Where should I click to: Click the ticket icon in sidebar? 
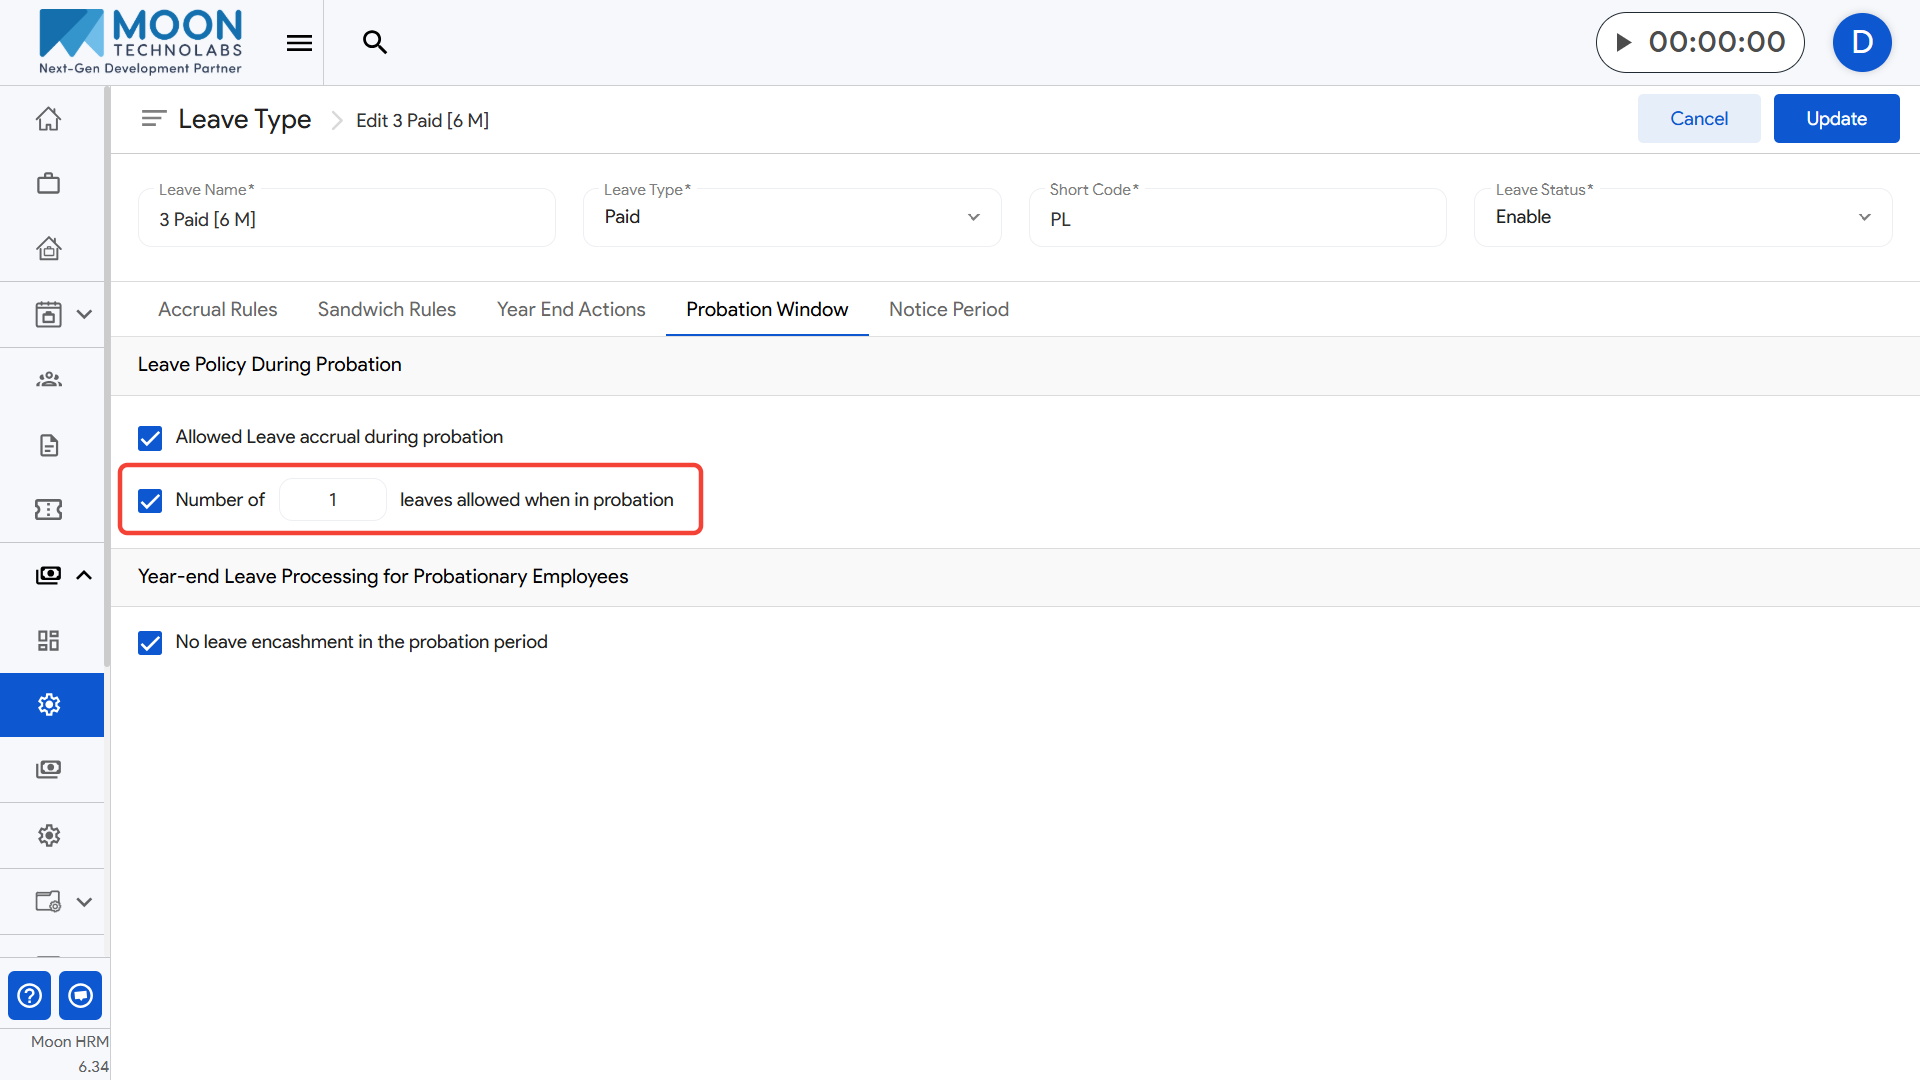pos(48,510)
